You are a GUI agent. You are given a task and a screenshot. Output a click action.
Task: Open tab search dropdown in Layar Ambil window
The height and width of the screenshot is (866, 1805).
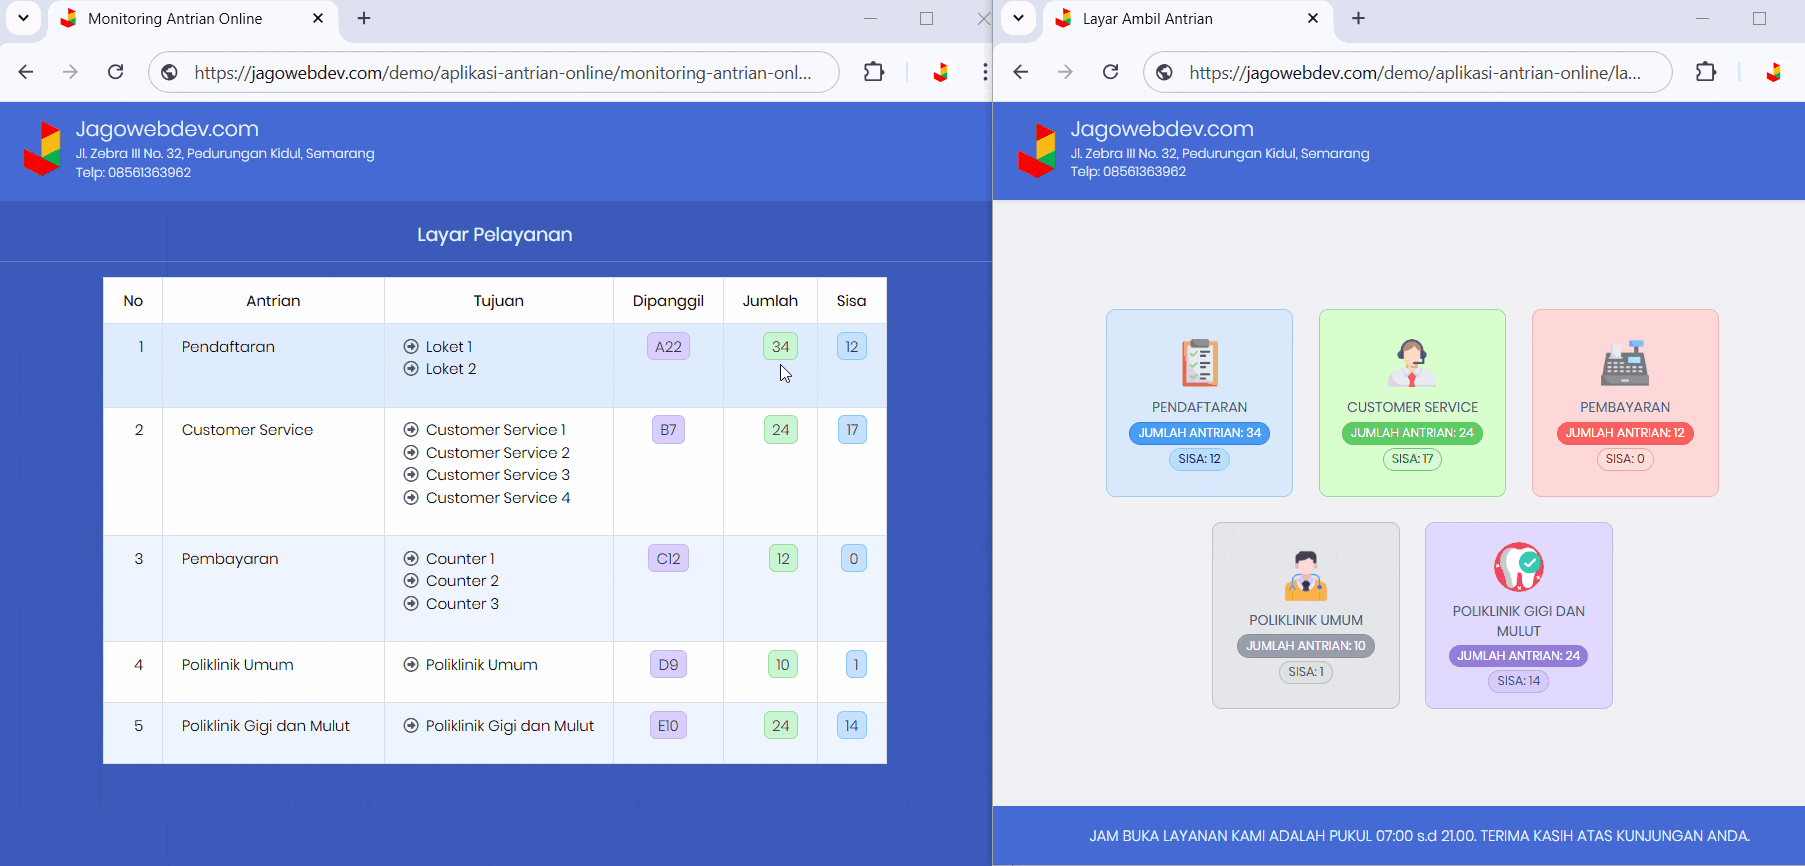pos(1018,18)
